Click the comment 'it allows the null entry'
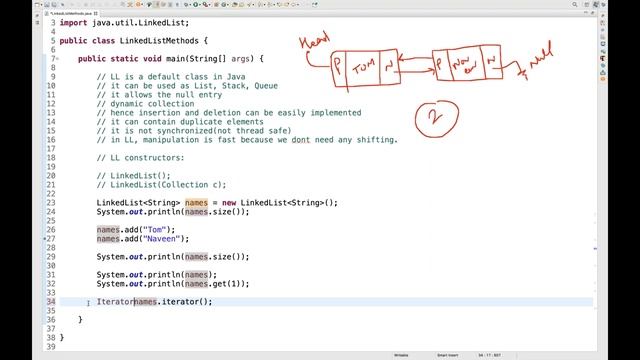The image size is (640, 360). pos(160,95)
